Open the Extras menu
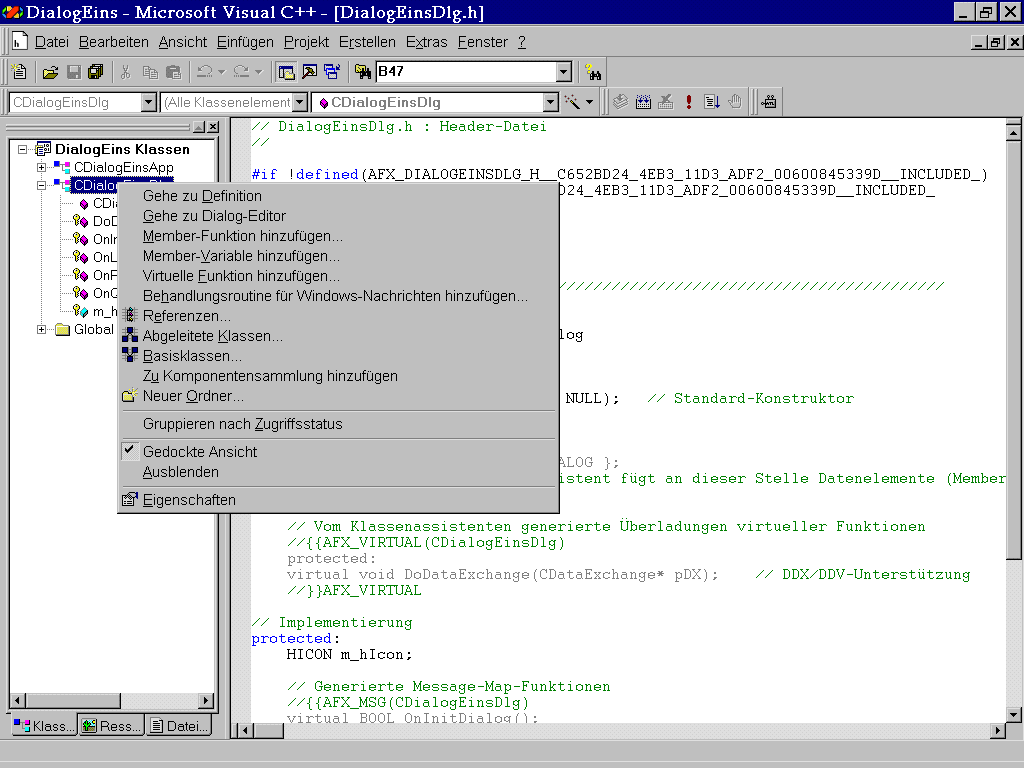 click(x=426, y=42)
